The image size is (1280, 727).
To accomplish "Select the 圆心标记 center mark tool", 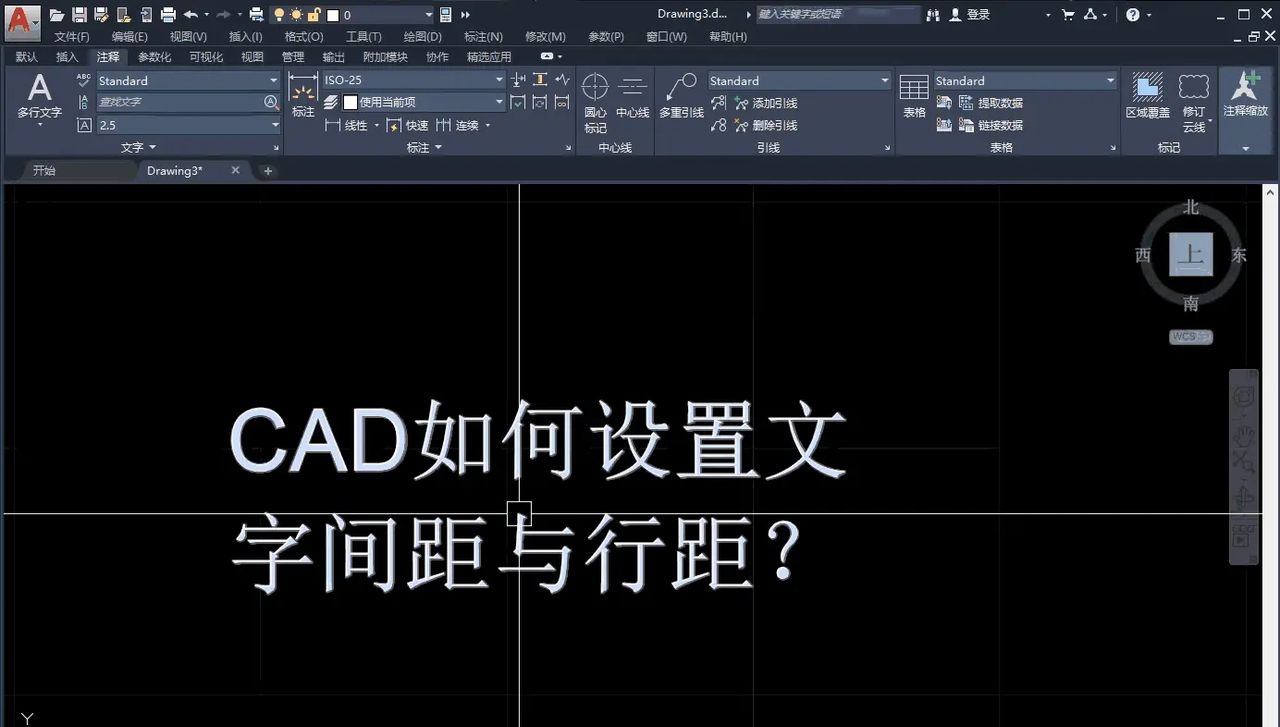I will [x=594, y=97].
